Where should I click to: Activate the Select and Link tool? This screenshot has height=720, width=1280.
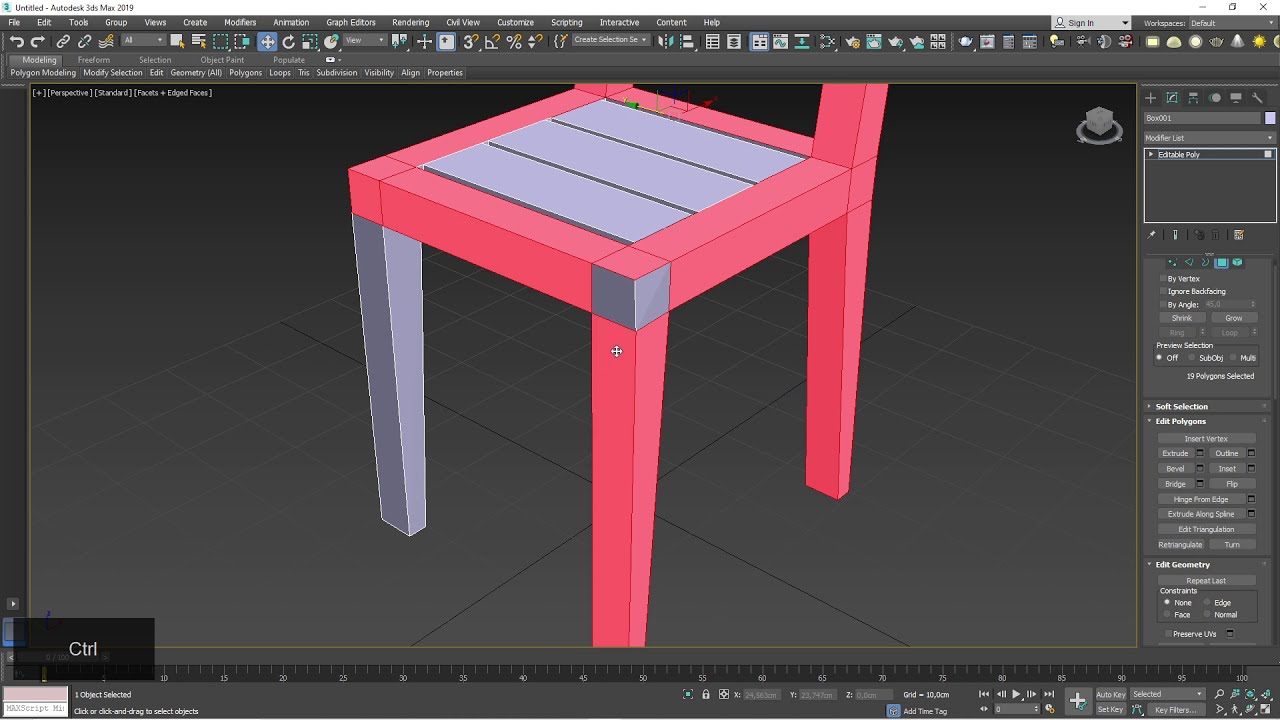point(63,41)
